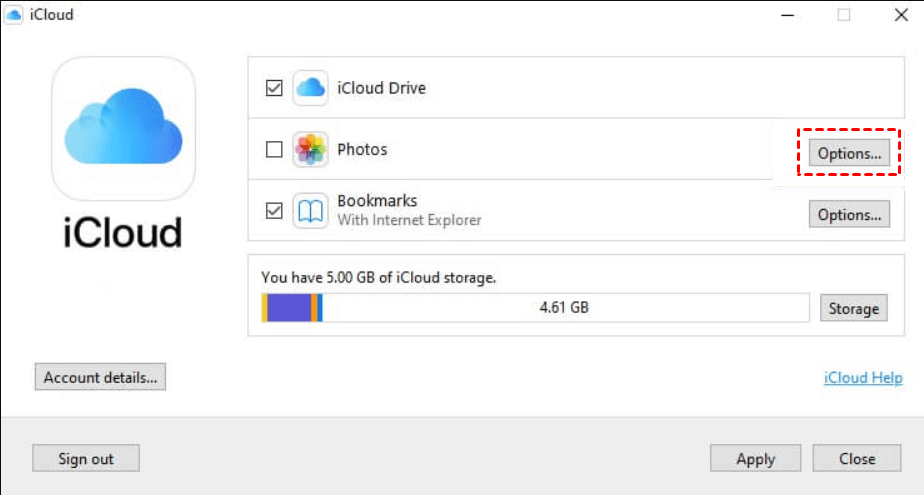The image size is (924, 495).
Task: Disable the Bookmarks checkbox
Action: tap(274, 212)
